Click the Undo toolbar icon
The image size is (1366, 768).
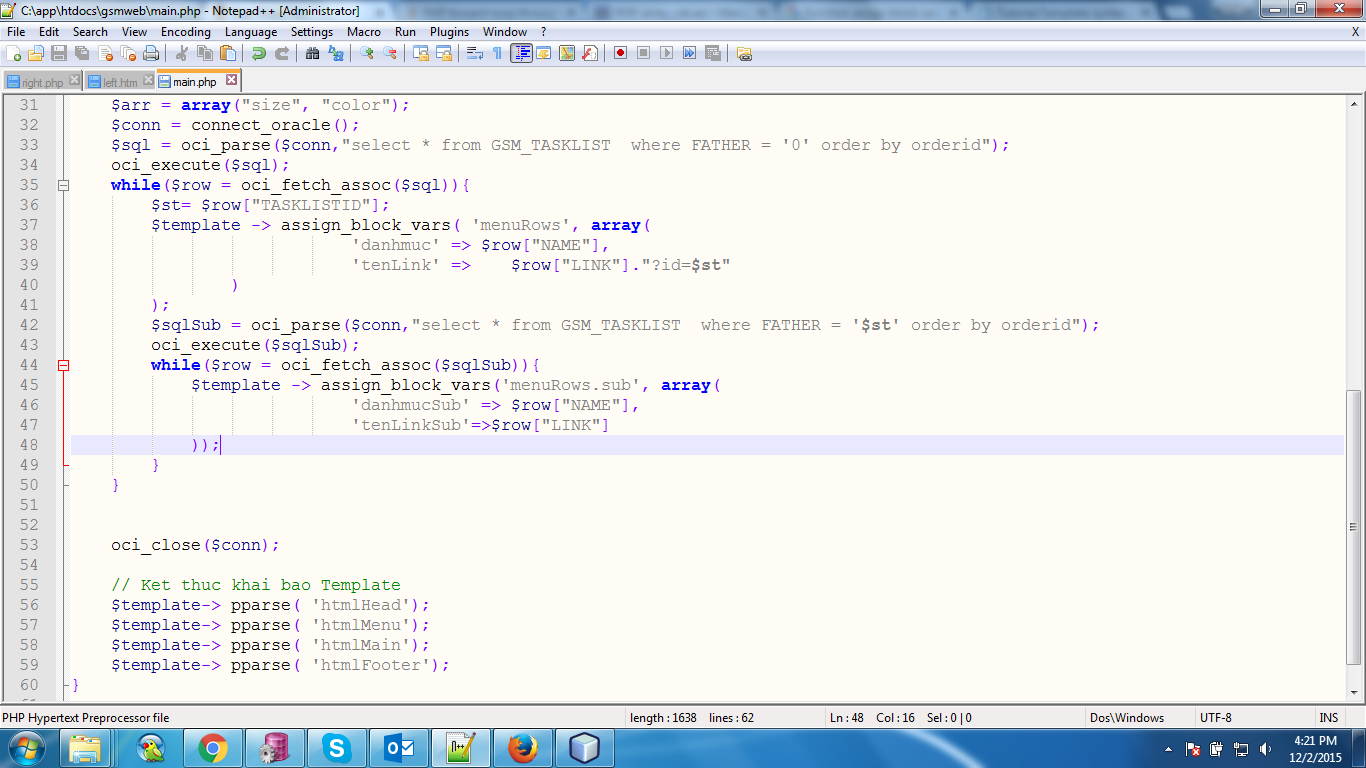point(259,53)
